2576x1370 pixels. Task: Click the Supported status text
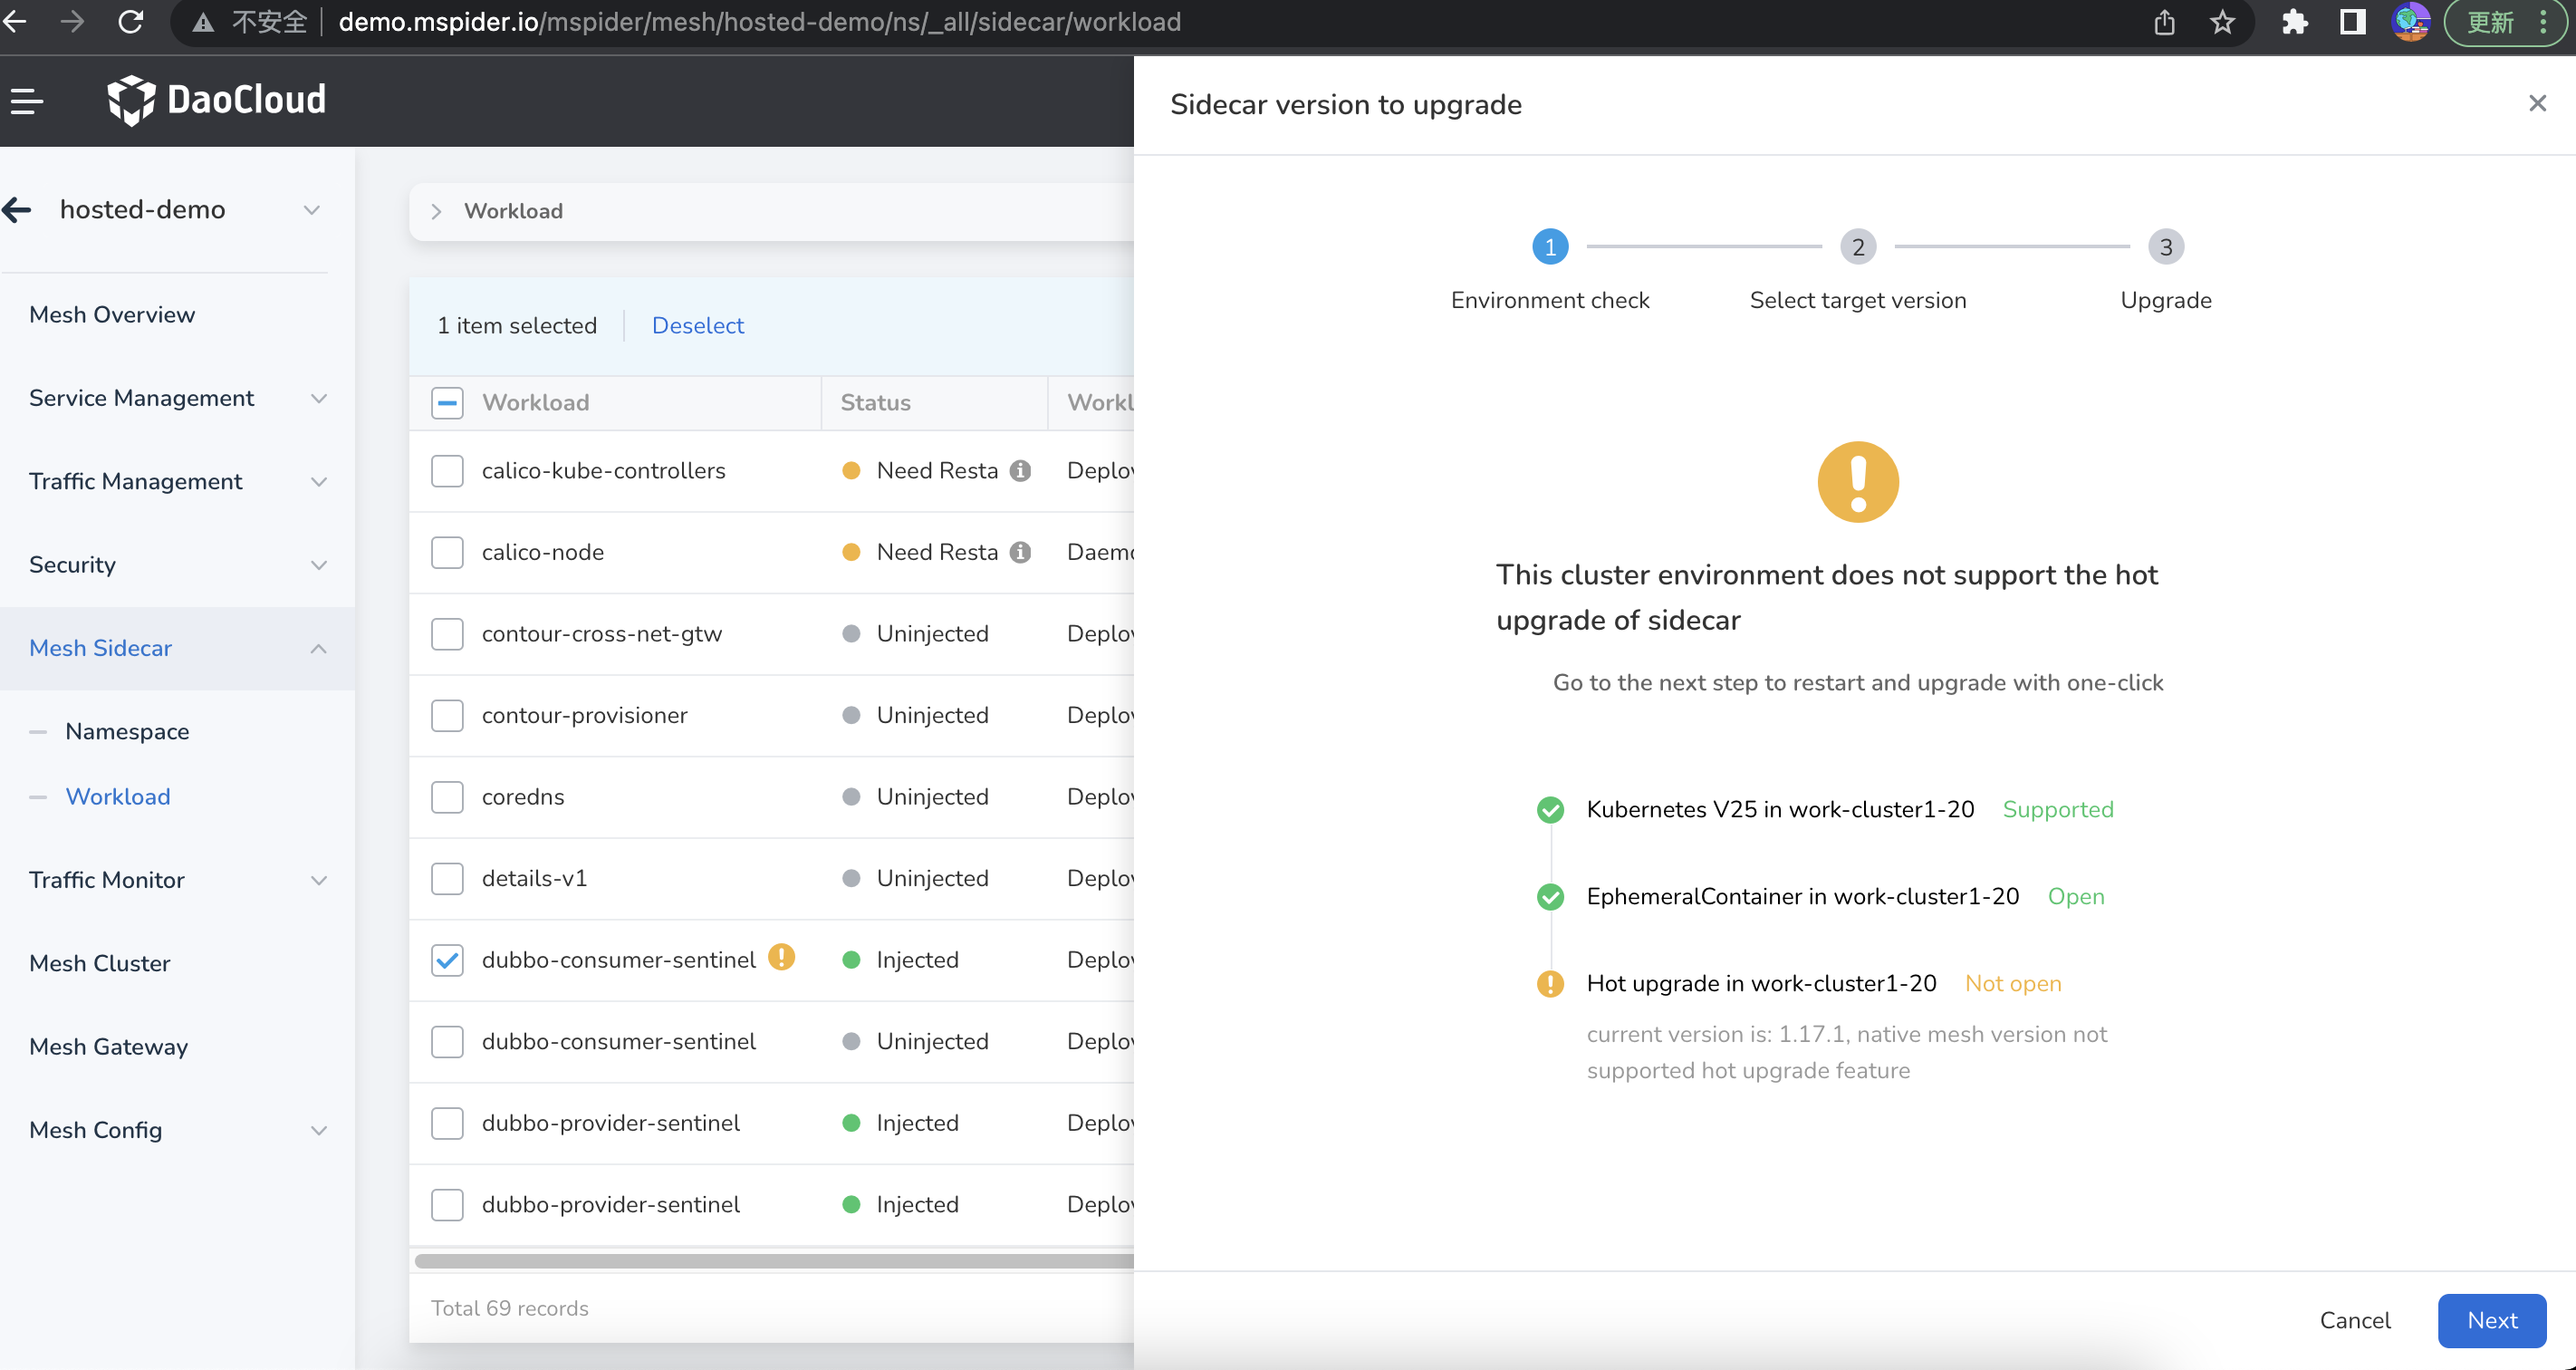tap(2058, 810)
